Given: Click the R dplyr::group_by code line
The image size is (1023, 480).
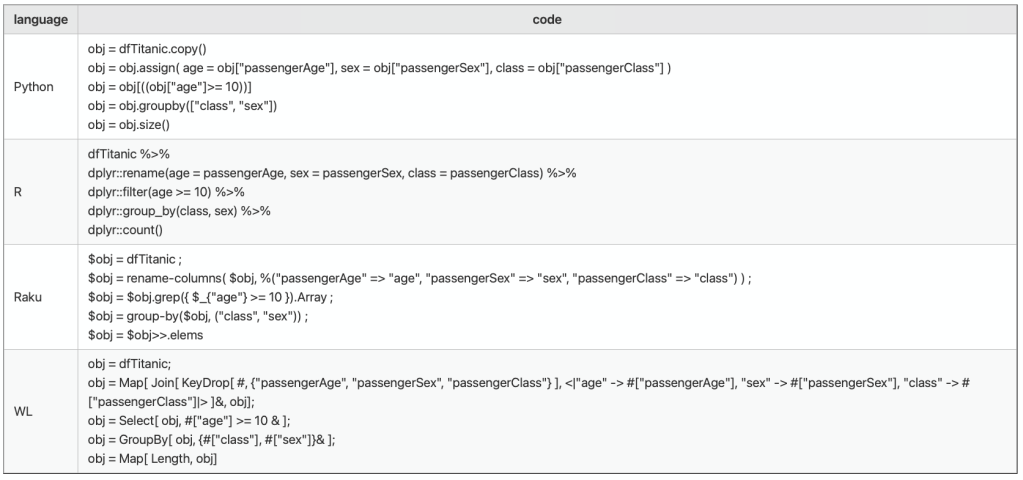Looking at the screenshot, I should 179,211.
